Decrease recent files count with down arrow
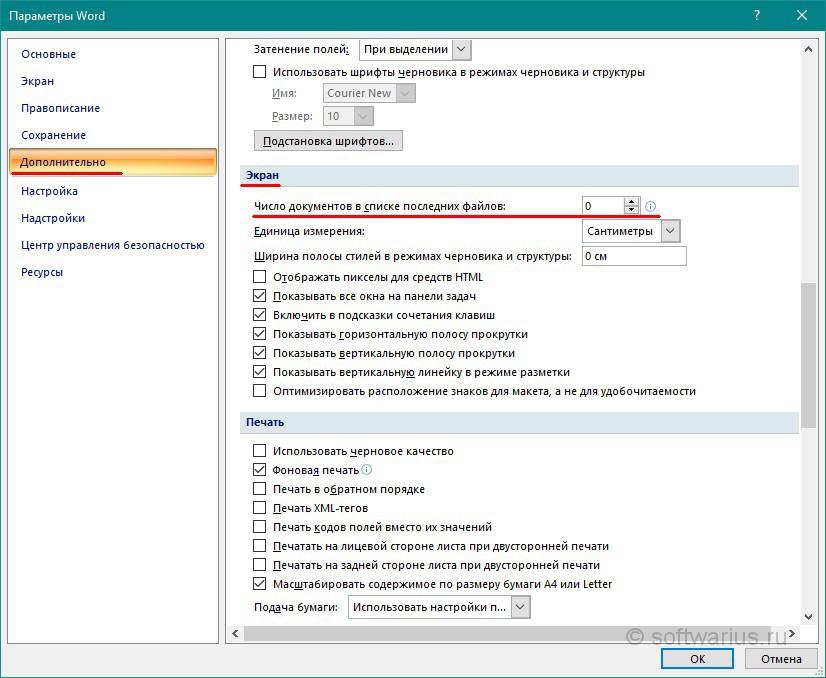826x678 pixels. coord(632,210)
